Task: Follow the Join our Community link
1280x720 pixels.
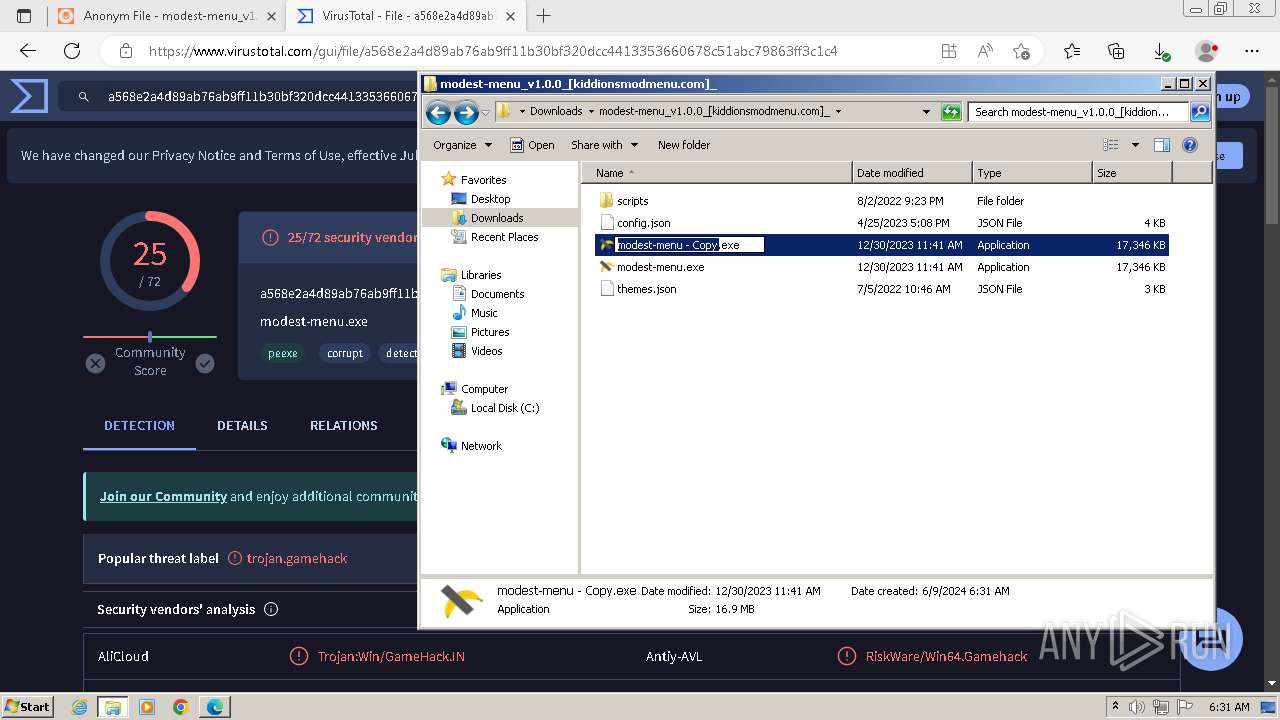Action: (x=163, y=496)
